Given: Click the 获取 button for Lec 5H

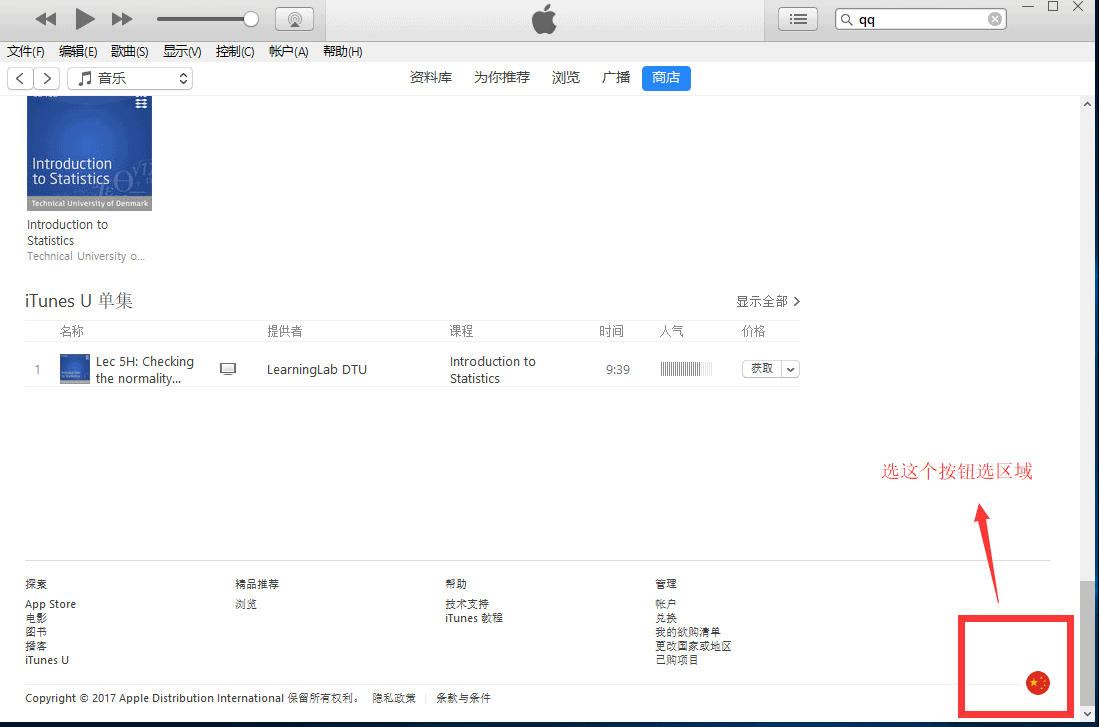Looking at the screenshot, I should [x=762, y=369].
